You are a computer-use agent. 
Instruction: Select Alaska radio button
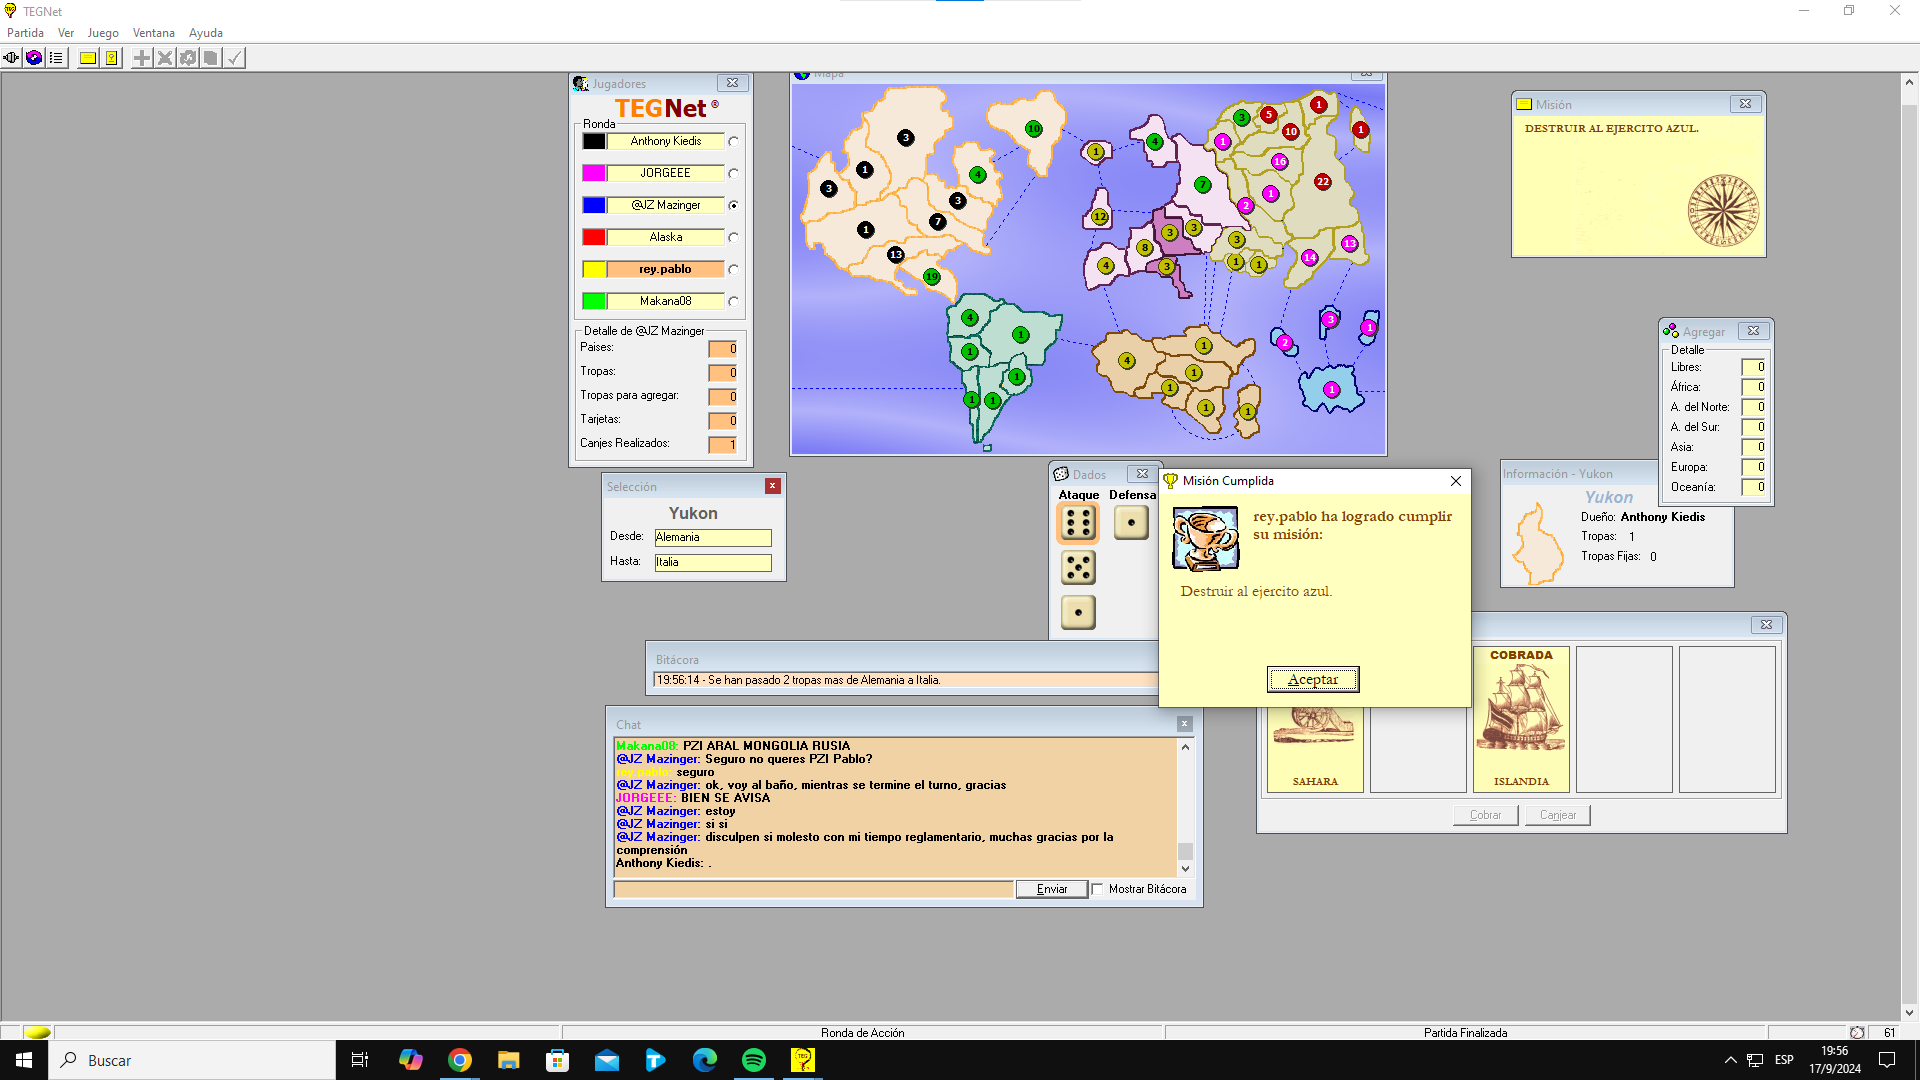(734, 237)
